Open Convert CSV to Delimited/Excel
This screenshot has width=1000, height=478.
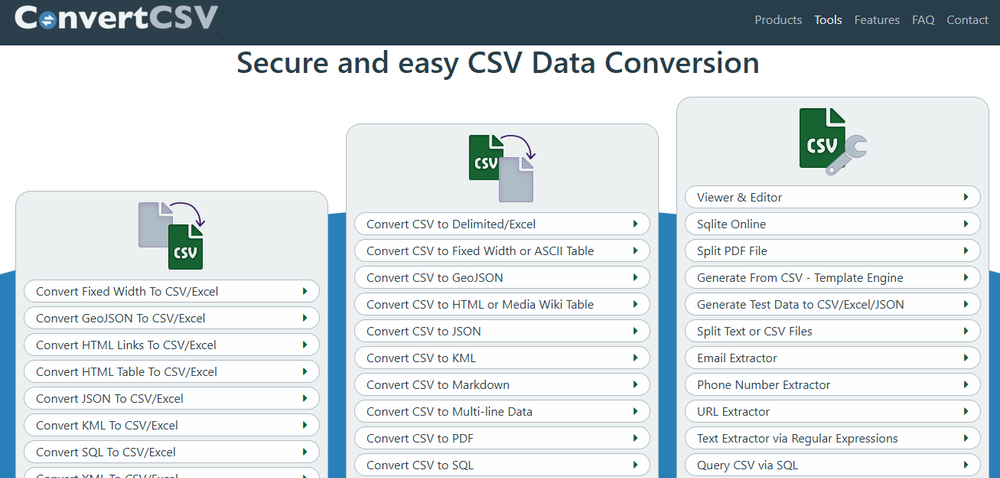point(502,224)
